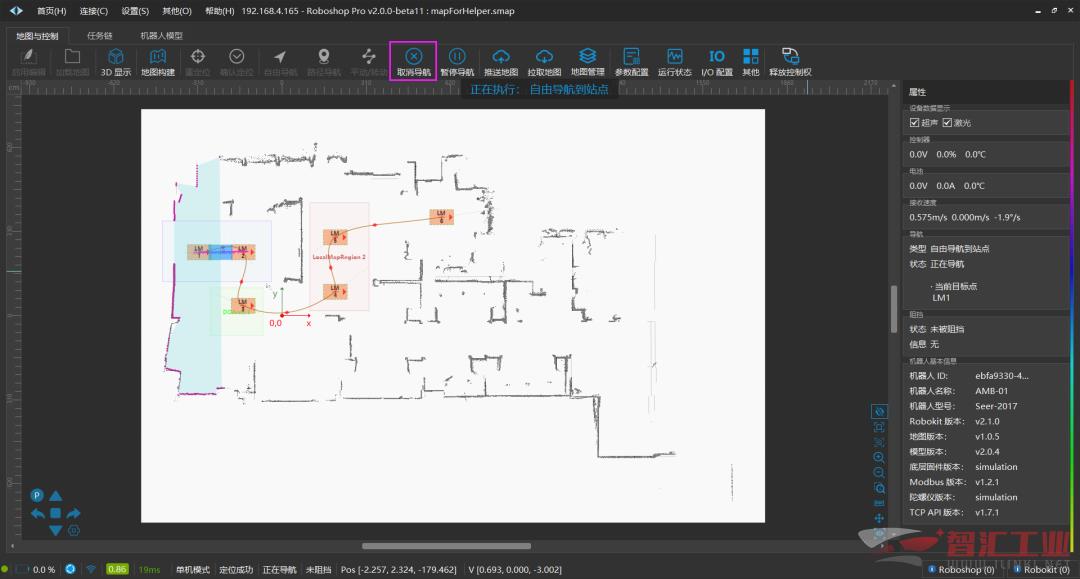
Task: Open the Robokit (0) log button
Action: point(1041,569)
